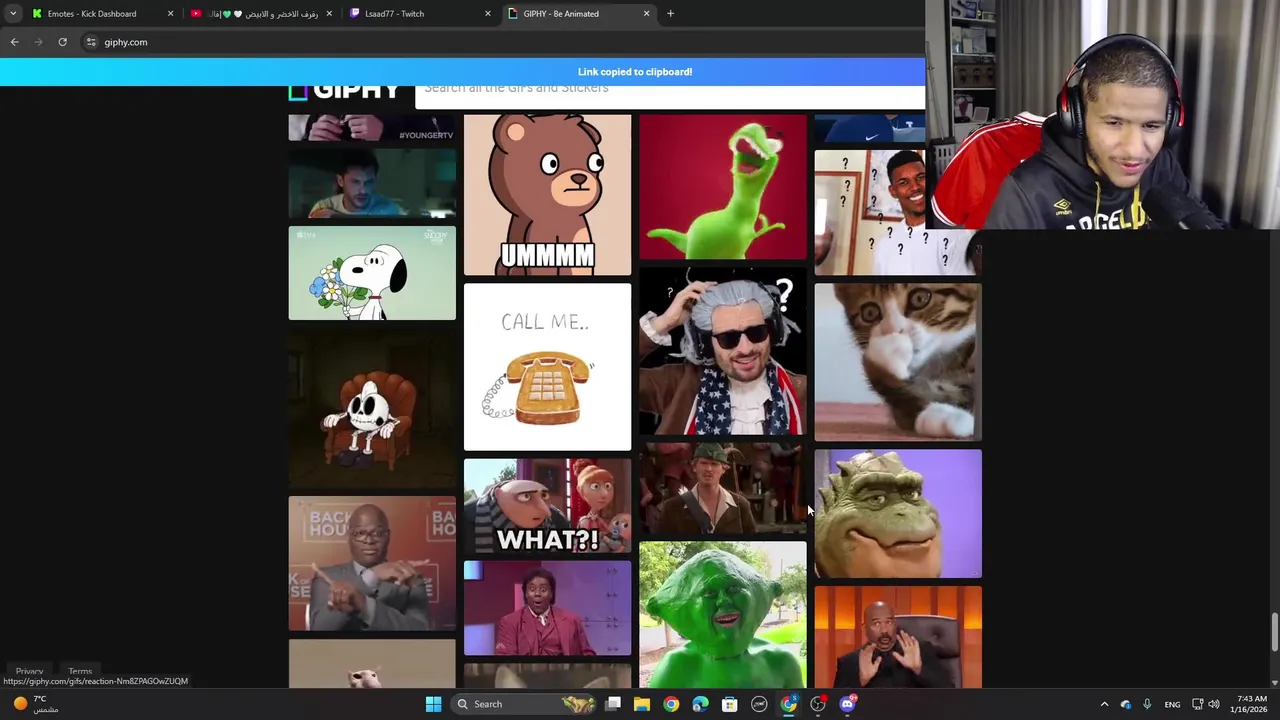Open Discord from the taskbar
Viewport: 1280px width, 720px height.
[x=848, y=704]
